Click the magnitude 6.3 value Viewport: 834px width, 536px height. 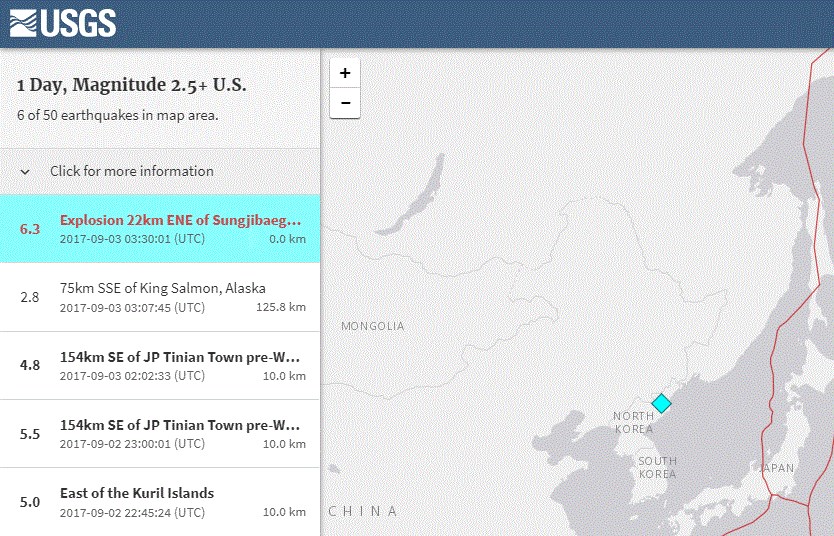click(x=30, y=229)
